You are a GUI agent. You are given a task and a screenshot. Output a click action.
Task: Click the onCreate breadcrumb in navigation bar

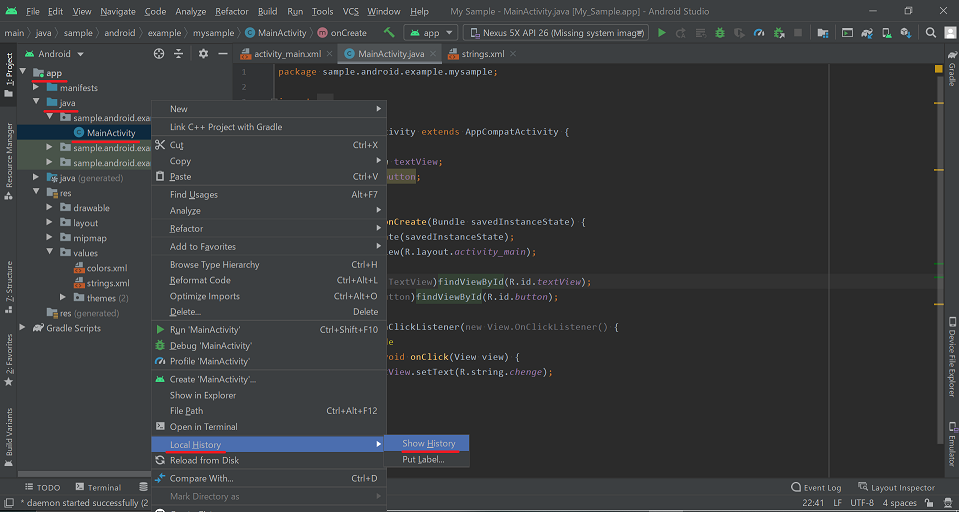[342, 33]
